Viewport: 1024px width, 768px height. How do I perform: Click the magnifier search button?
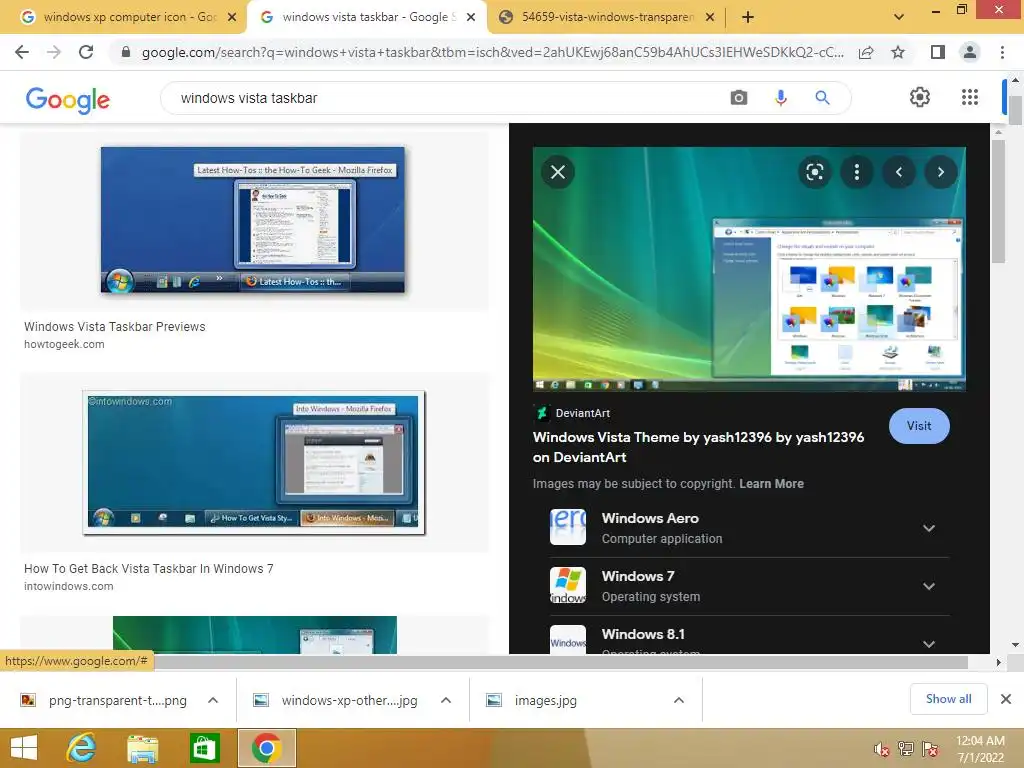click(822, 98)
